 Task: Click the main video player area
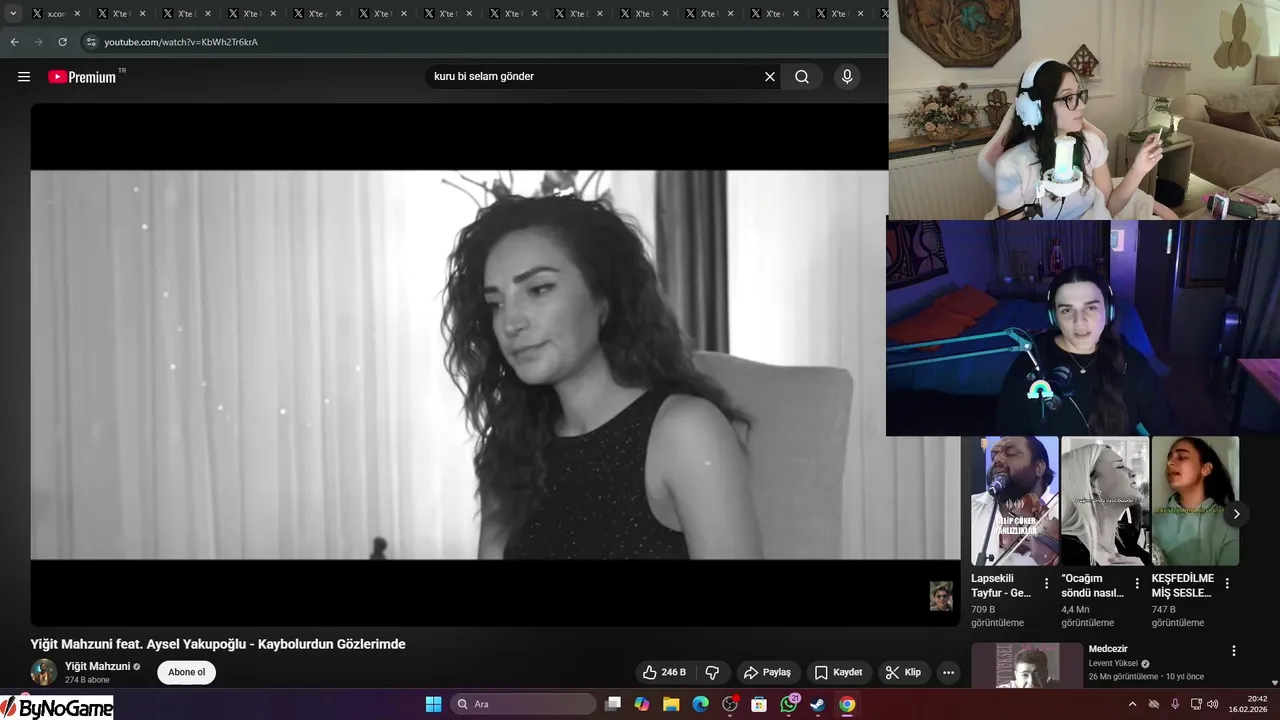pos(495,365)
